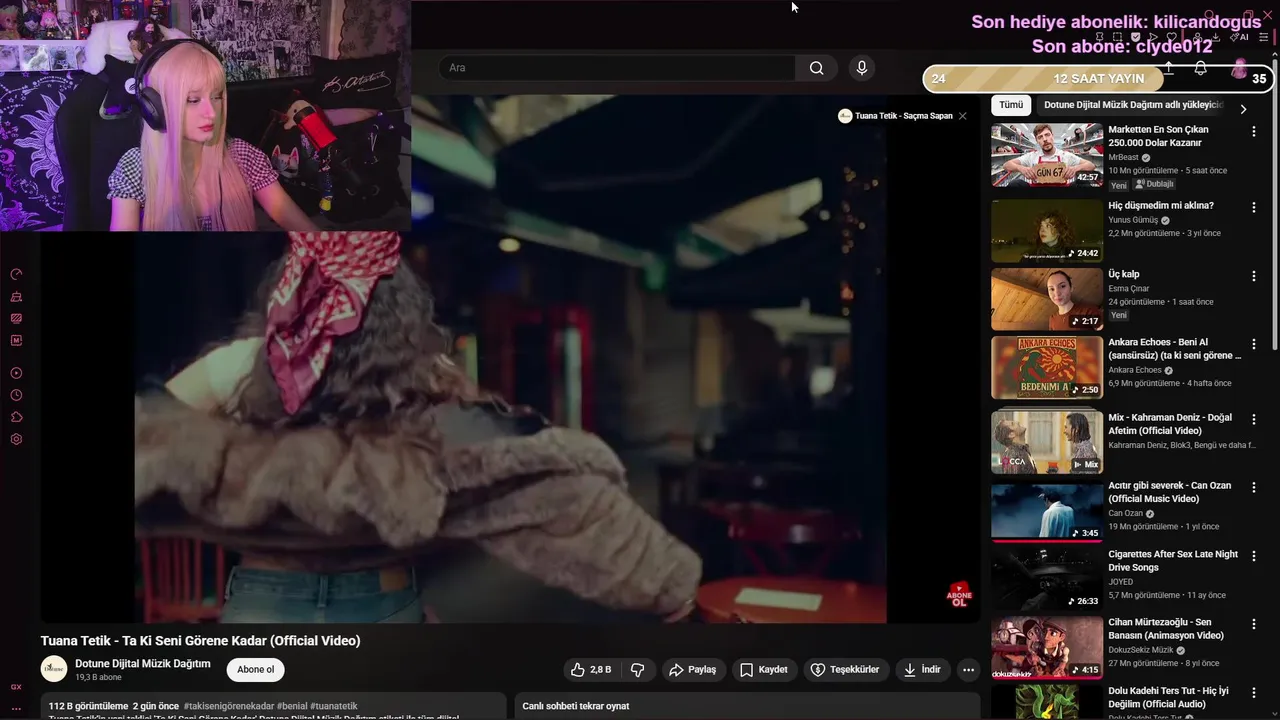Screen dimensions: 1280x720
Task: Open YouTube notifications bell
Action: (x=1200, y=68)
